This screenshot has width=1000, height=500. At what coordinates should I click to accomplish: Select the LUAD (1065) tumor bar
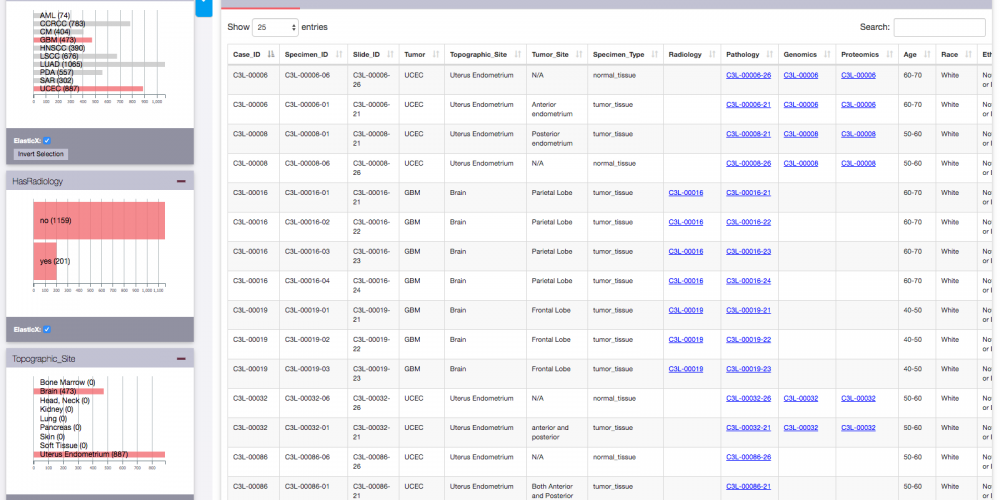[x=99, y=64]
